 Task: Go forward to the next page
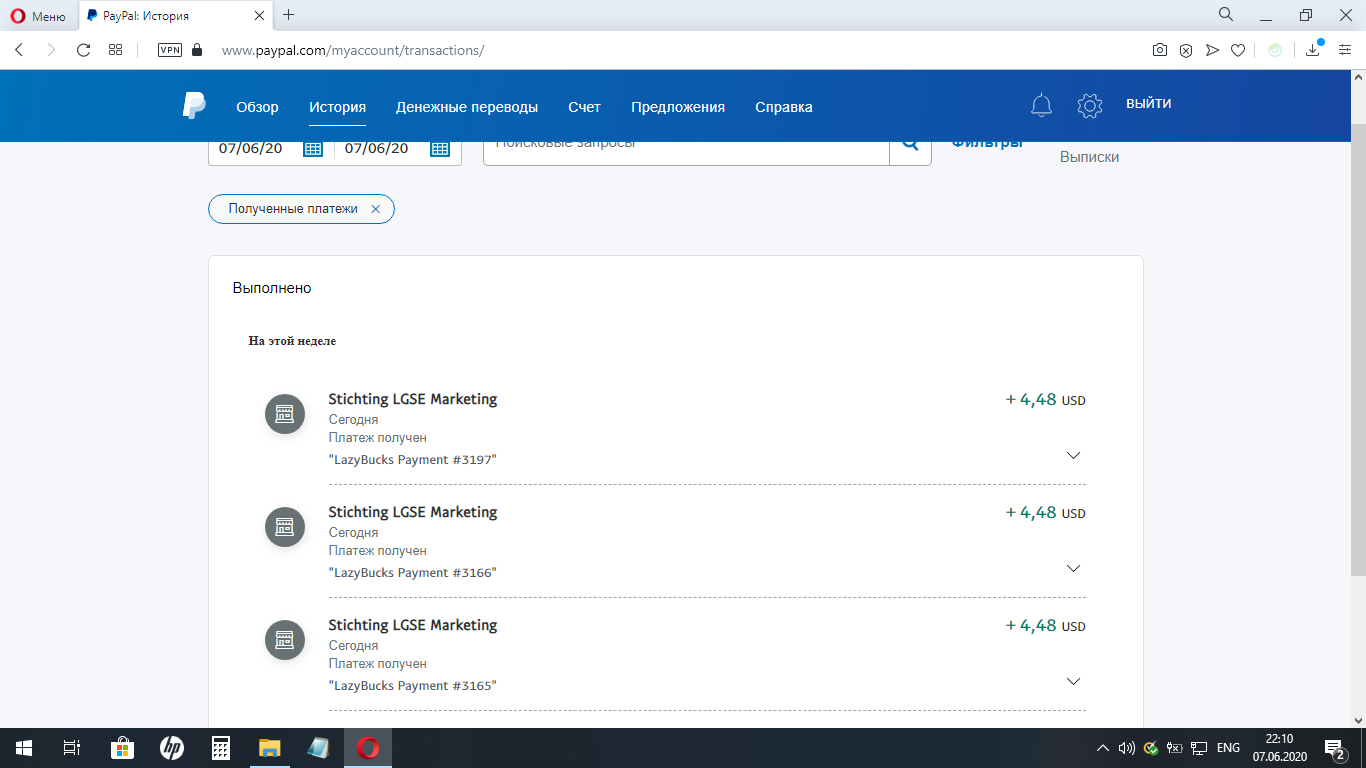pos(51,50)
